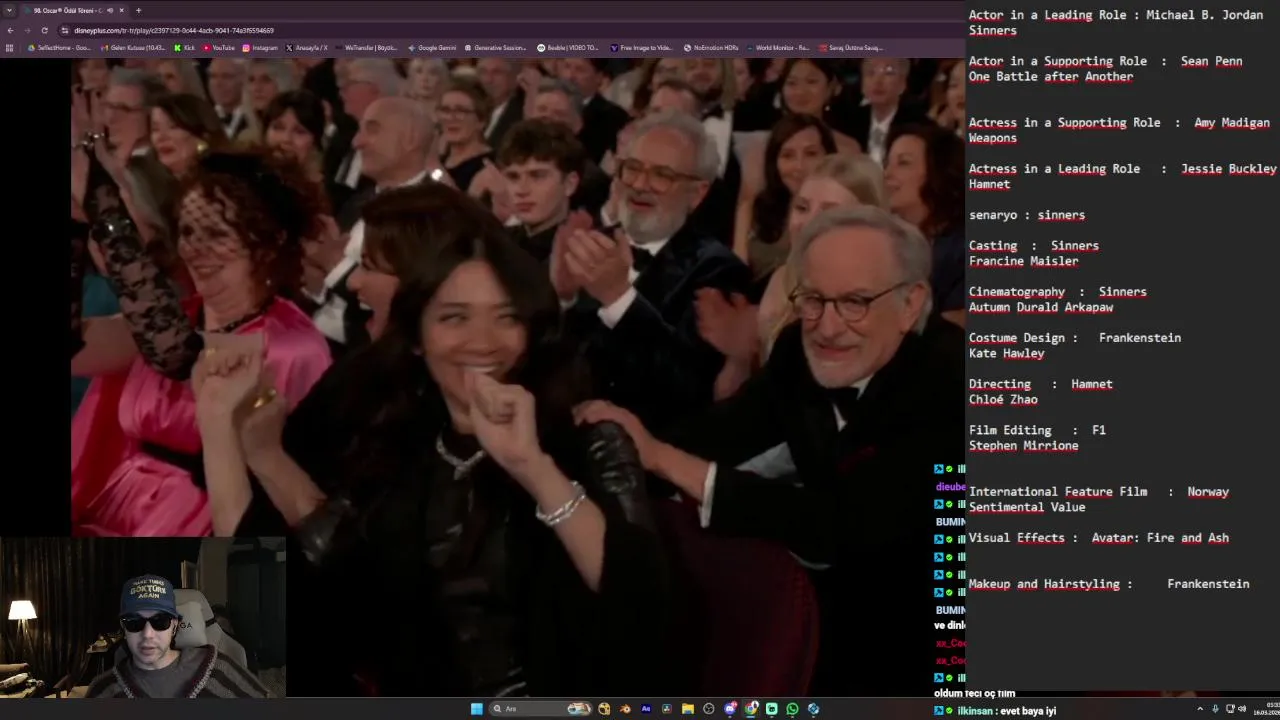This screenshot has height=720, width=1280.
Task: Show hidden system tray icons
Action: coord(1200,709)
